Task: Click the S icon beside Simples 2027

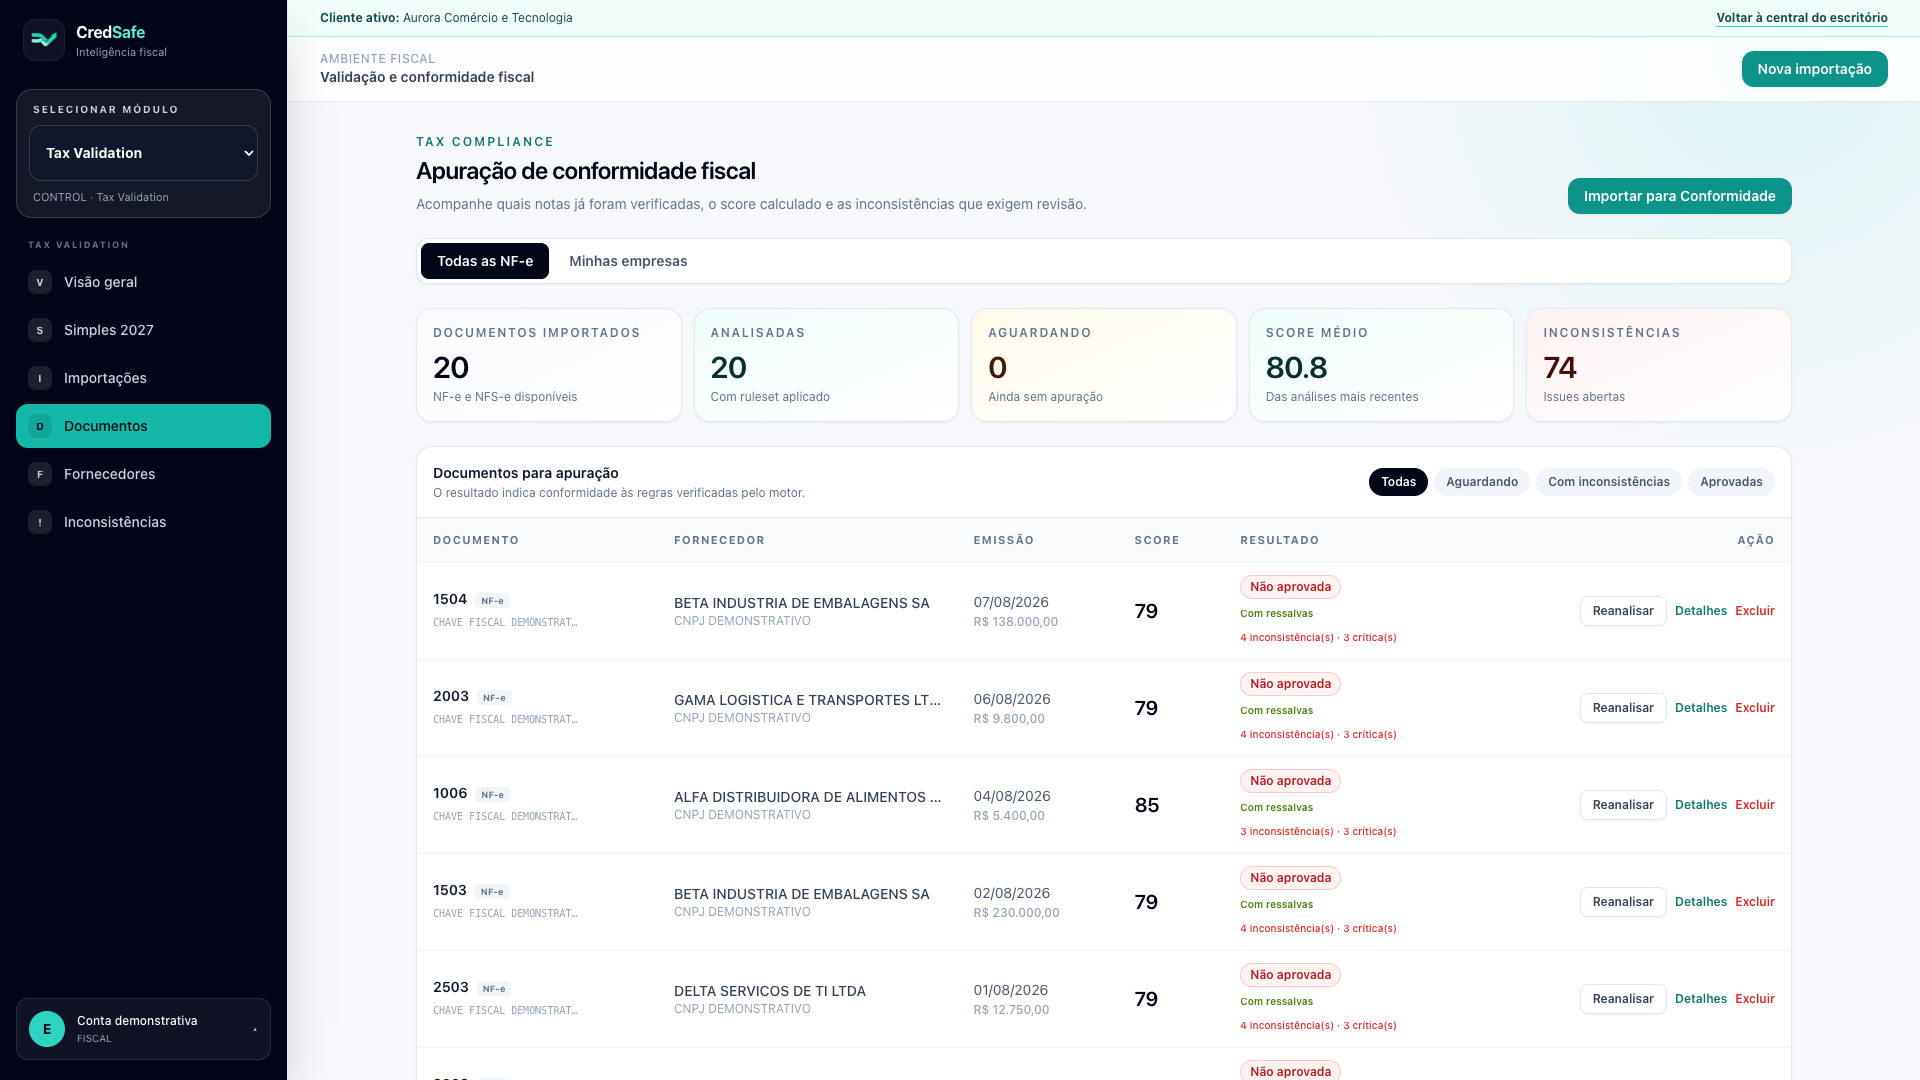Action: (40, 330)
